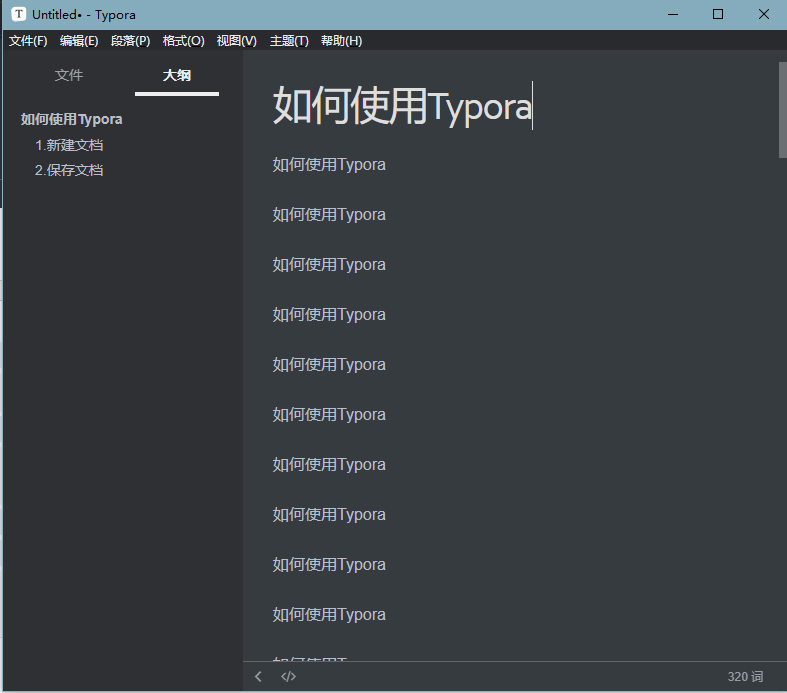787x693 pixels.
Task: Switch to the 大纲 sidebar tab
Action: (177, 75)
